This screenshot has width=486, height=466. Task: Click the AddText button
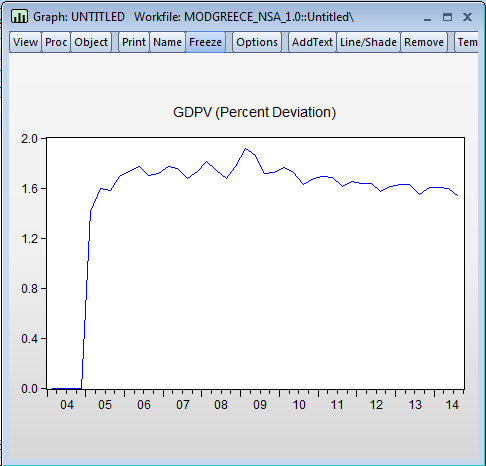click(x=312, y=42)
